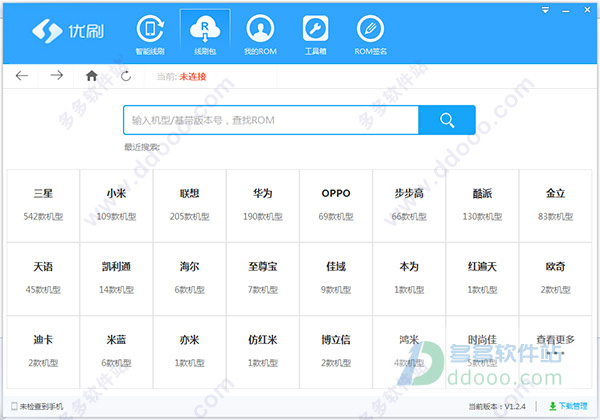Open the 工具箱 wrench toolbox icon
Screen dimensions: 600x420
tap(315, 29)
